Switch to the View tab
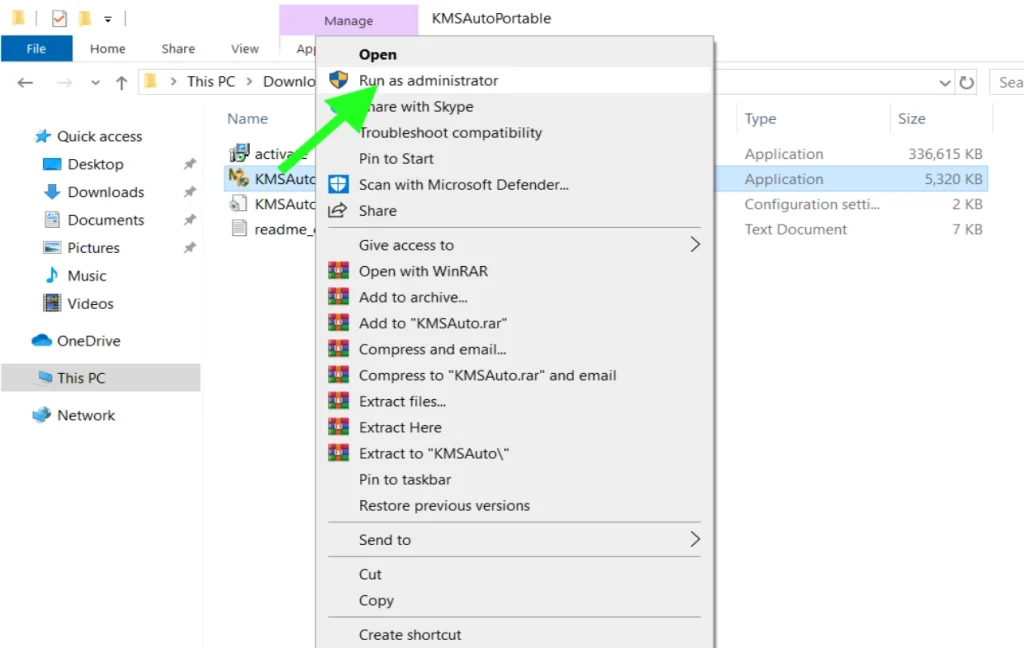Viewport: 1024px width, 648px height. 244,47
